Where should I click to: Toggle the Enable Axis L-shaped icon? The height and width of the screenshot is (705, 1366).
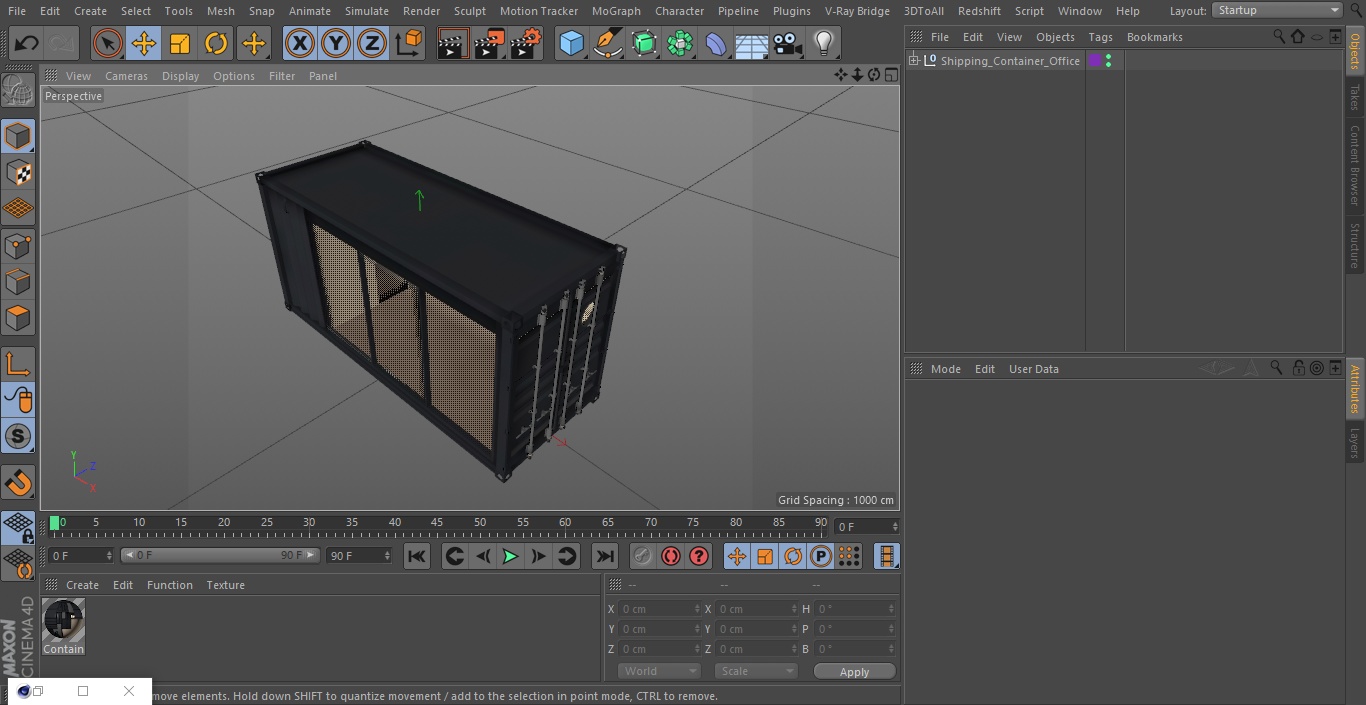click(x=18, y=364)
